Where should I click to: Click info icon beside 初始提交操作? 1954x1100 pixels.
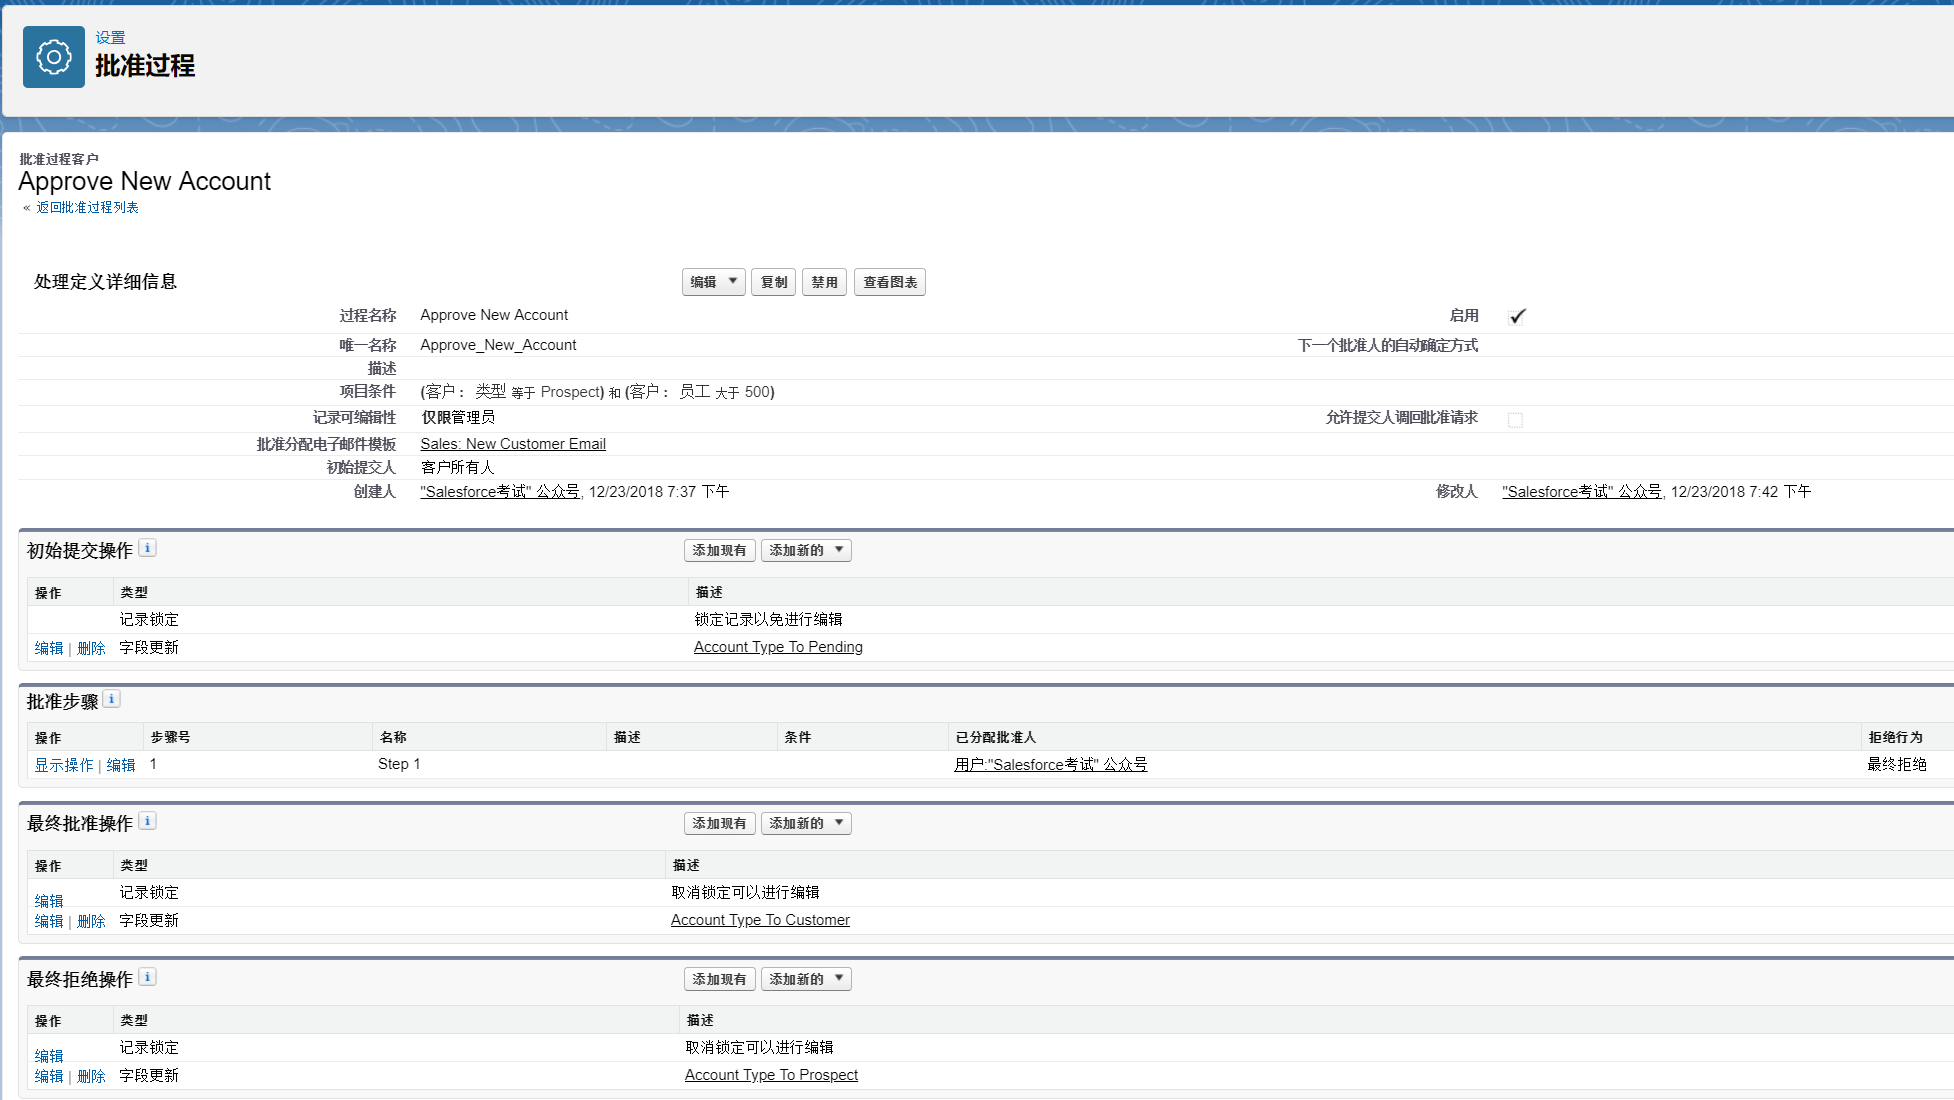point(147,548)
